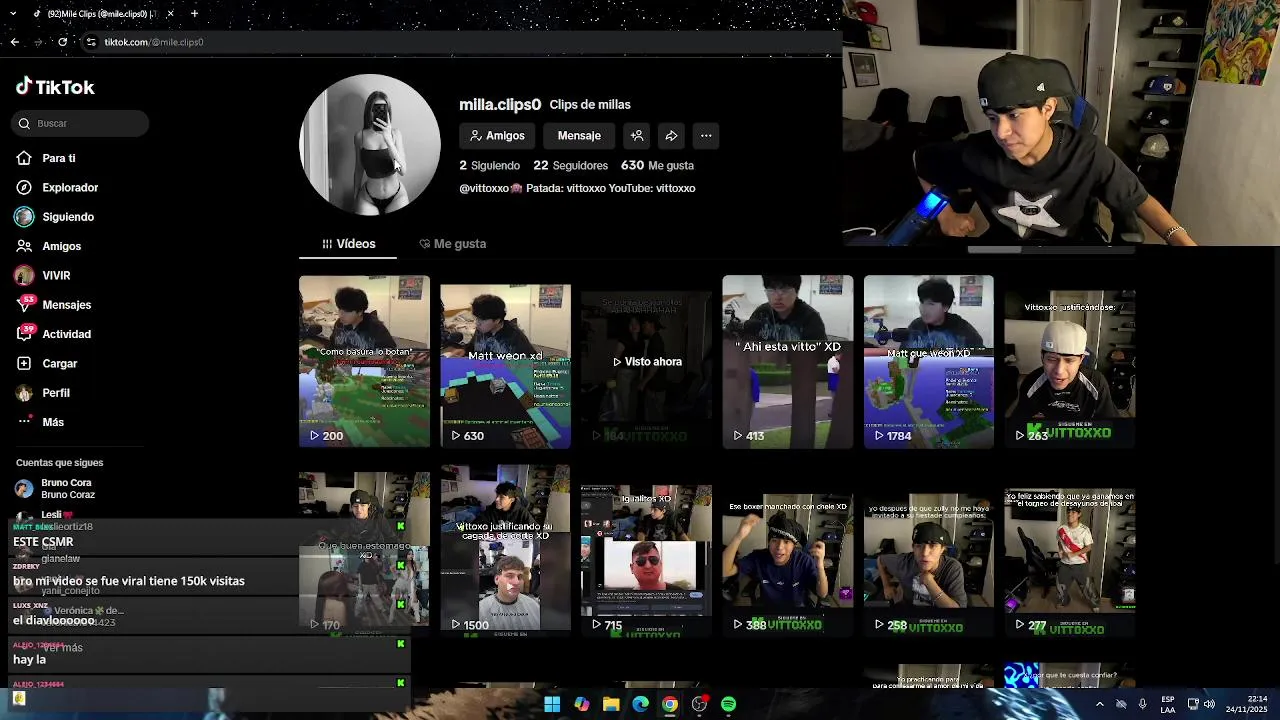This screenshot has width=1280, height=720.
Task: Open the 2 Siguiendo list
Action: [x=489, y=165]
